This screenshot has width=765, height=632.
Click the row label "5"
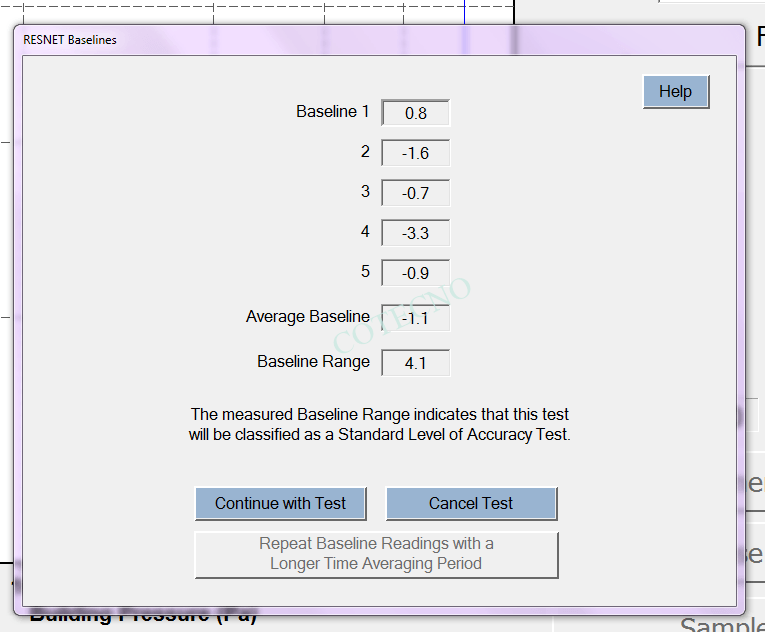click(365, 272)
